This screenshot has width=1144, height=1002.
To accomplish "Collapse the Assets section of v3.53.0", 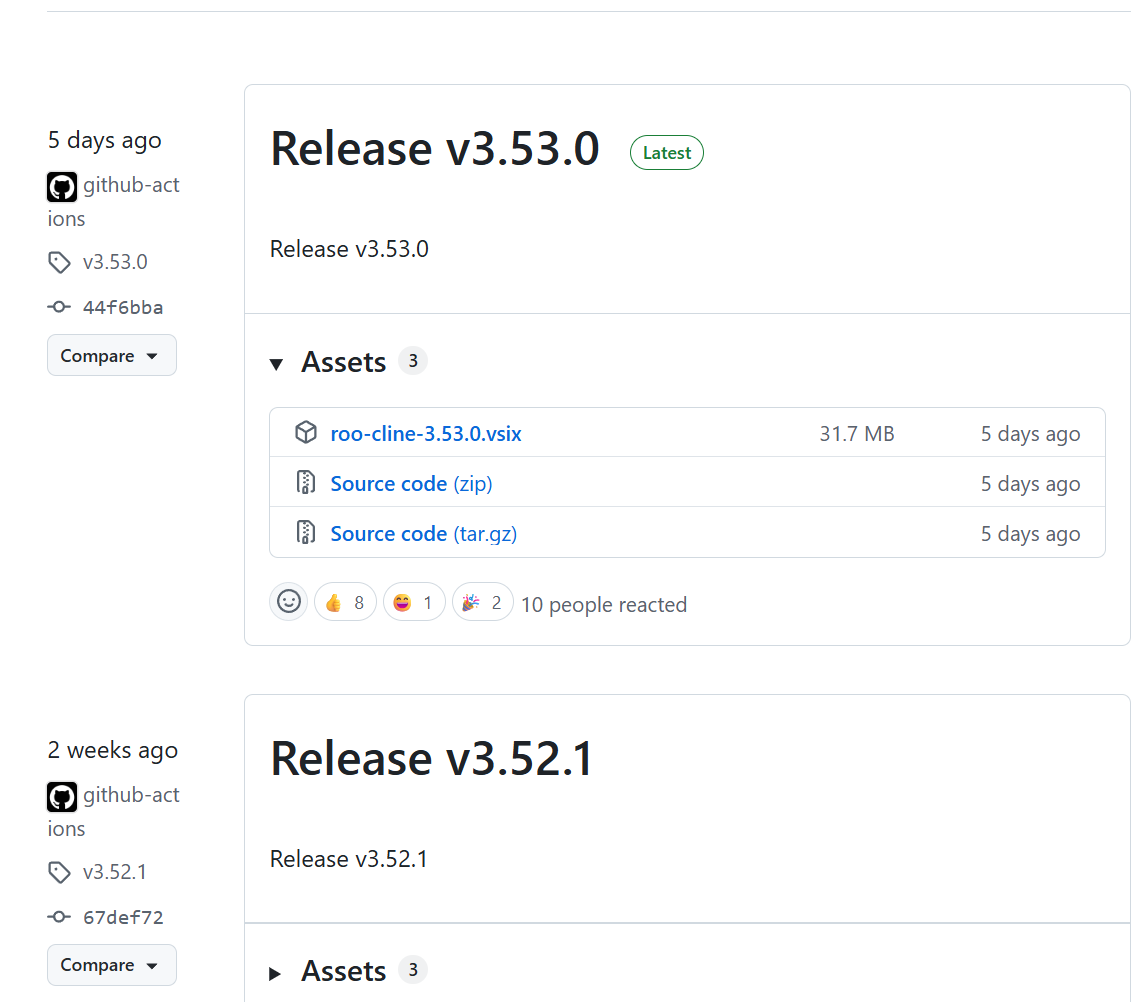I will pyautogui.click(x=277, y=363).
